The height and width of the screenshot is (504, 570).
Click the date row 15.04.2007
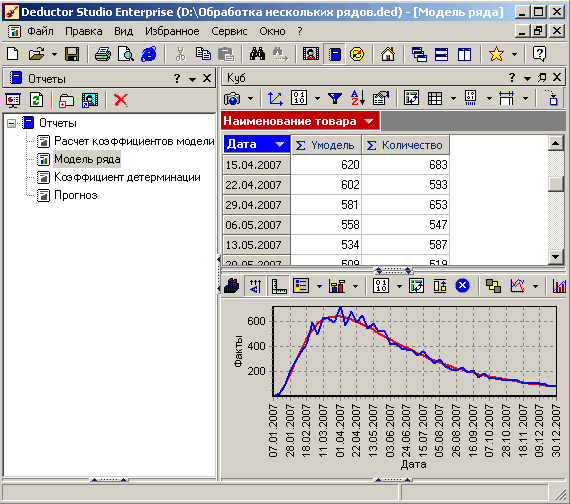(x=256, y=165)
